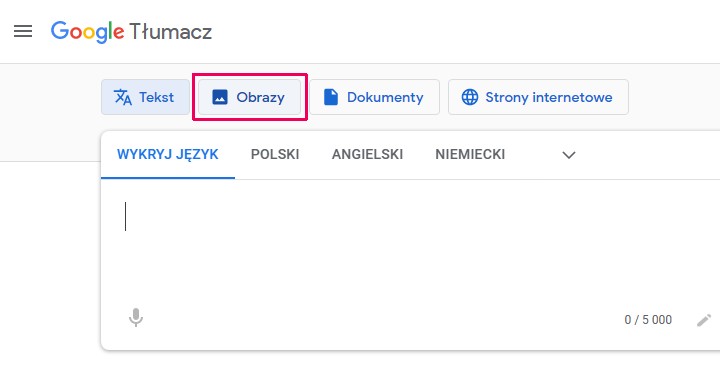Click the Google Tłumacz logo

pyautogui.click(x=131, y=32)
